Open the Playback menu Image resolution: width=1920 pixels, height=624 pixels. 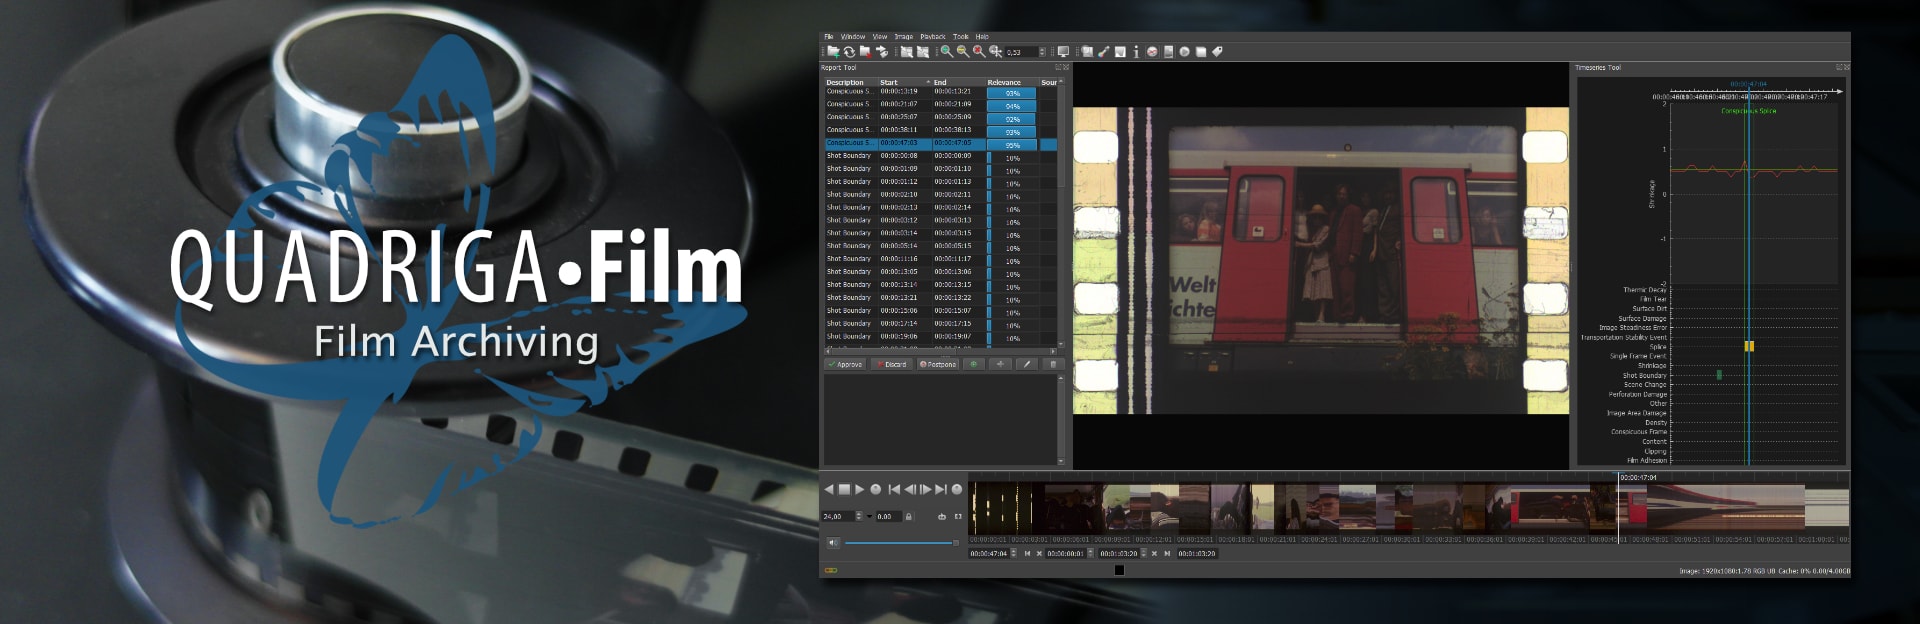coord(932,37)
